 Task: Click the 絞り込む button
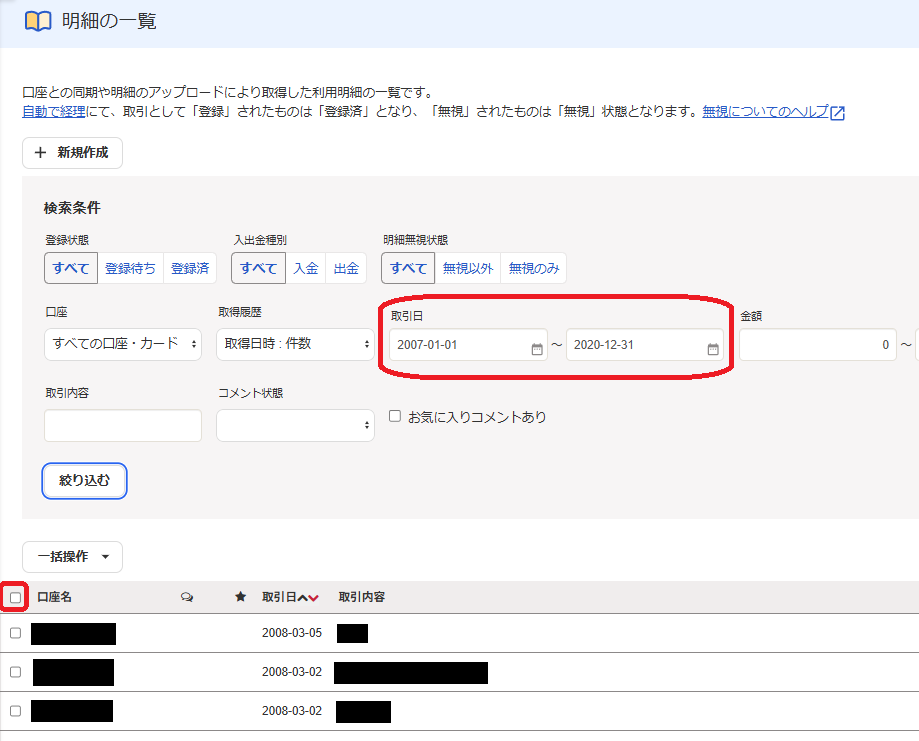click(x=84, y=481)
